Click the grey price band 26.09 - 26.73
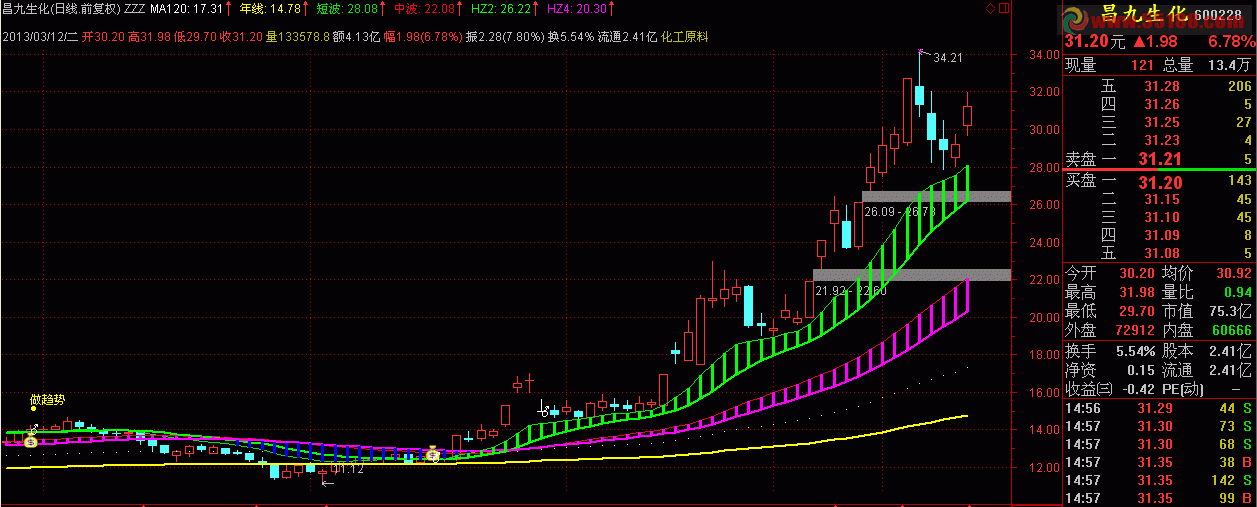The width and height of the screenshot is (1257, 507). 936,197
